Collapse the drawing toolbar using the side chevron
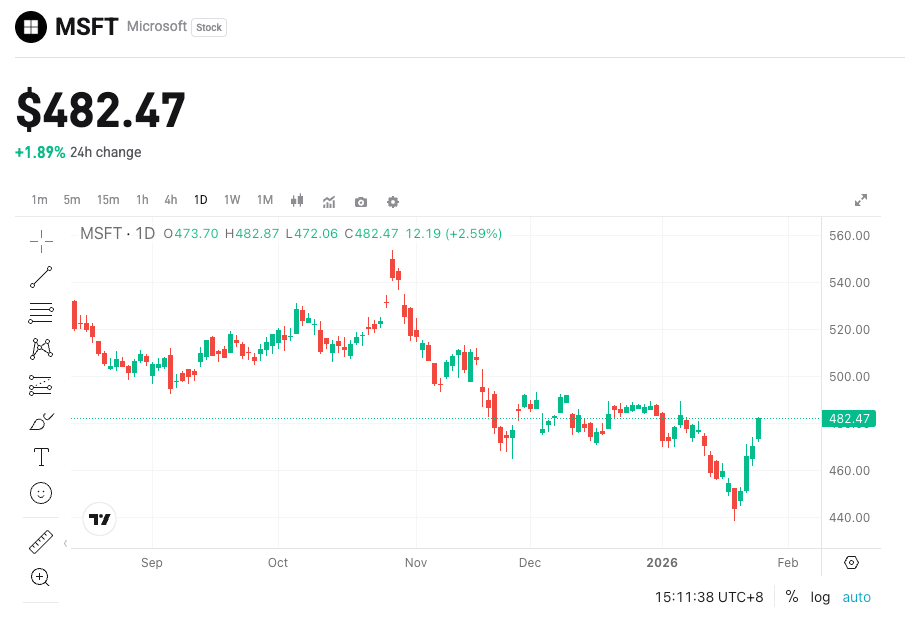The image size is (905, 632). pyautogui.click(x=65, y=543)
